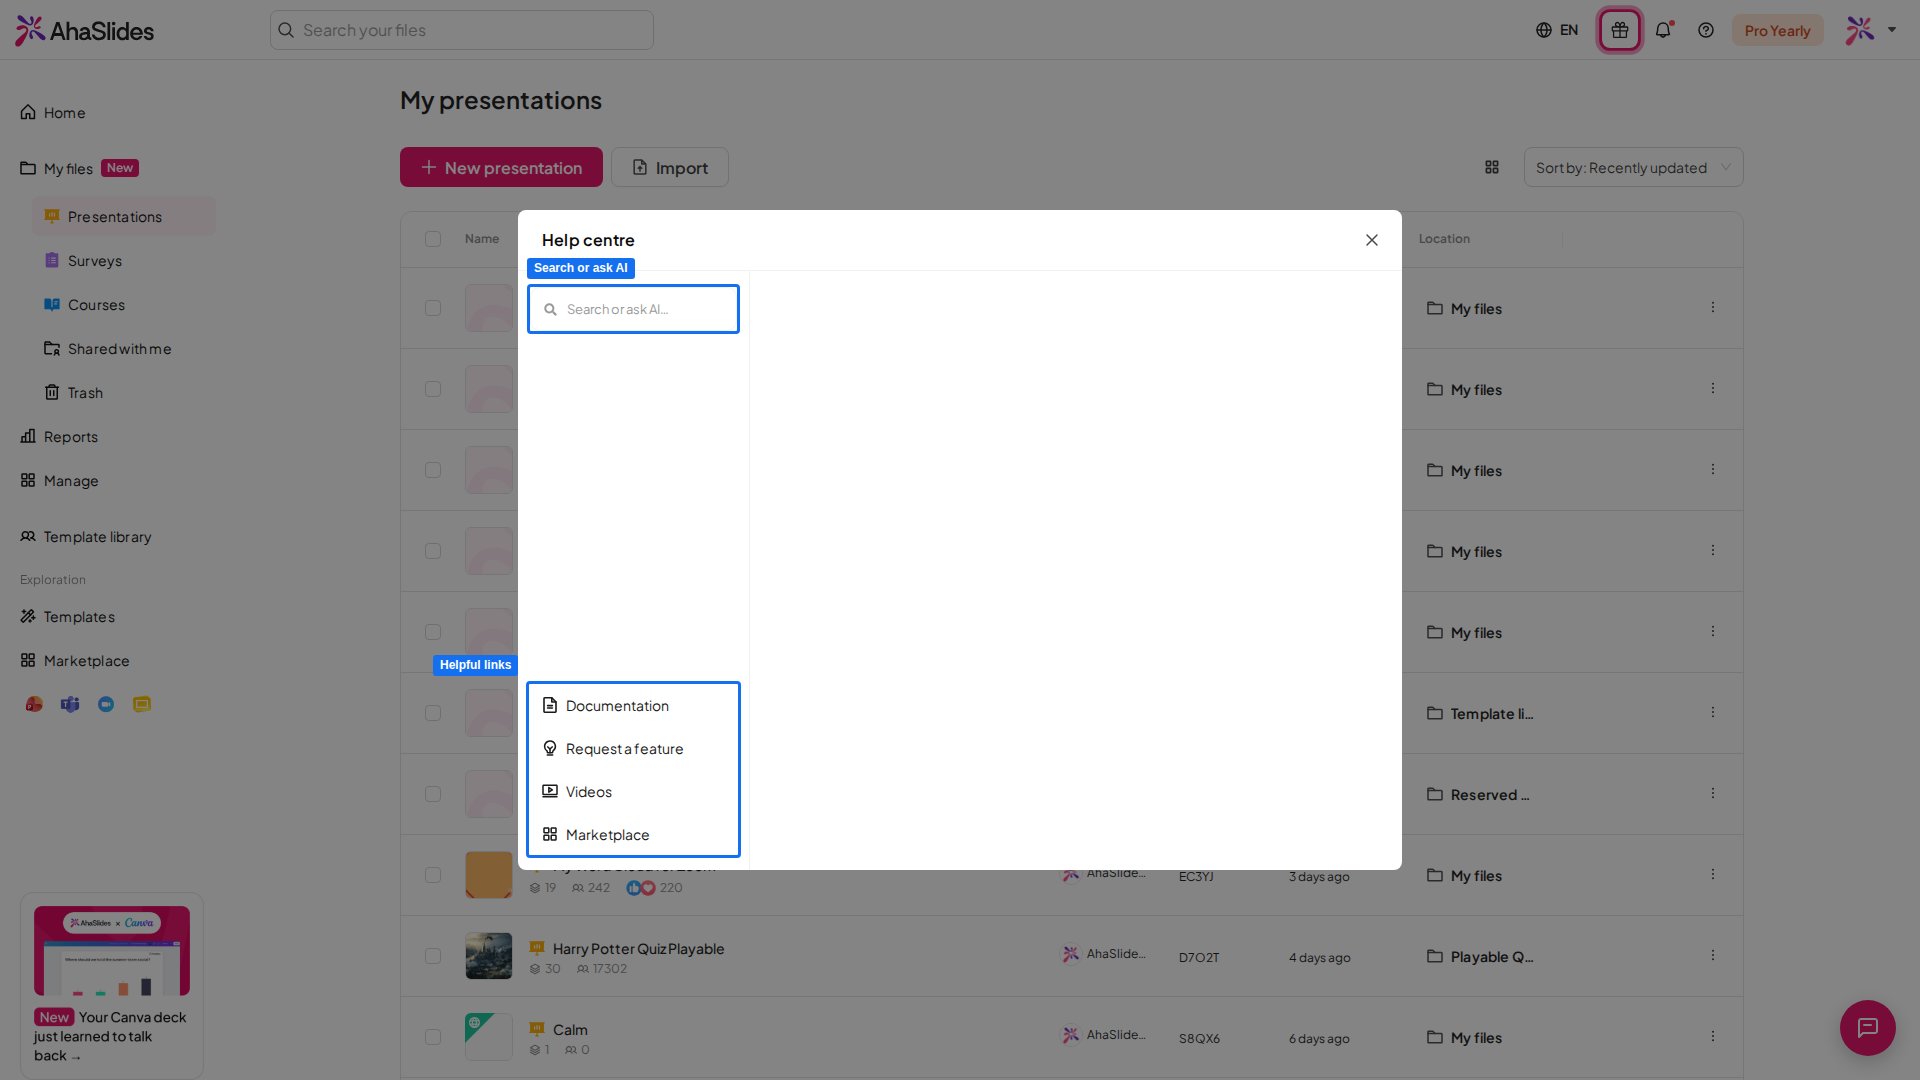Open the gift box rewards icon
This screenshot has width=1920, height=1080.
[x=1620, y=30]
